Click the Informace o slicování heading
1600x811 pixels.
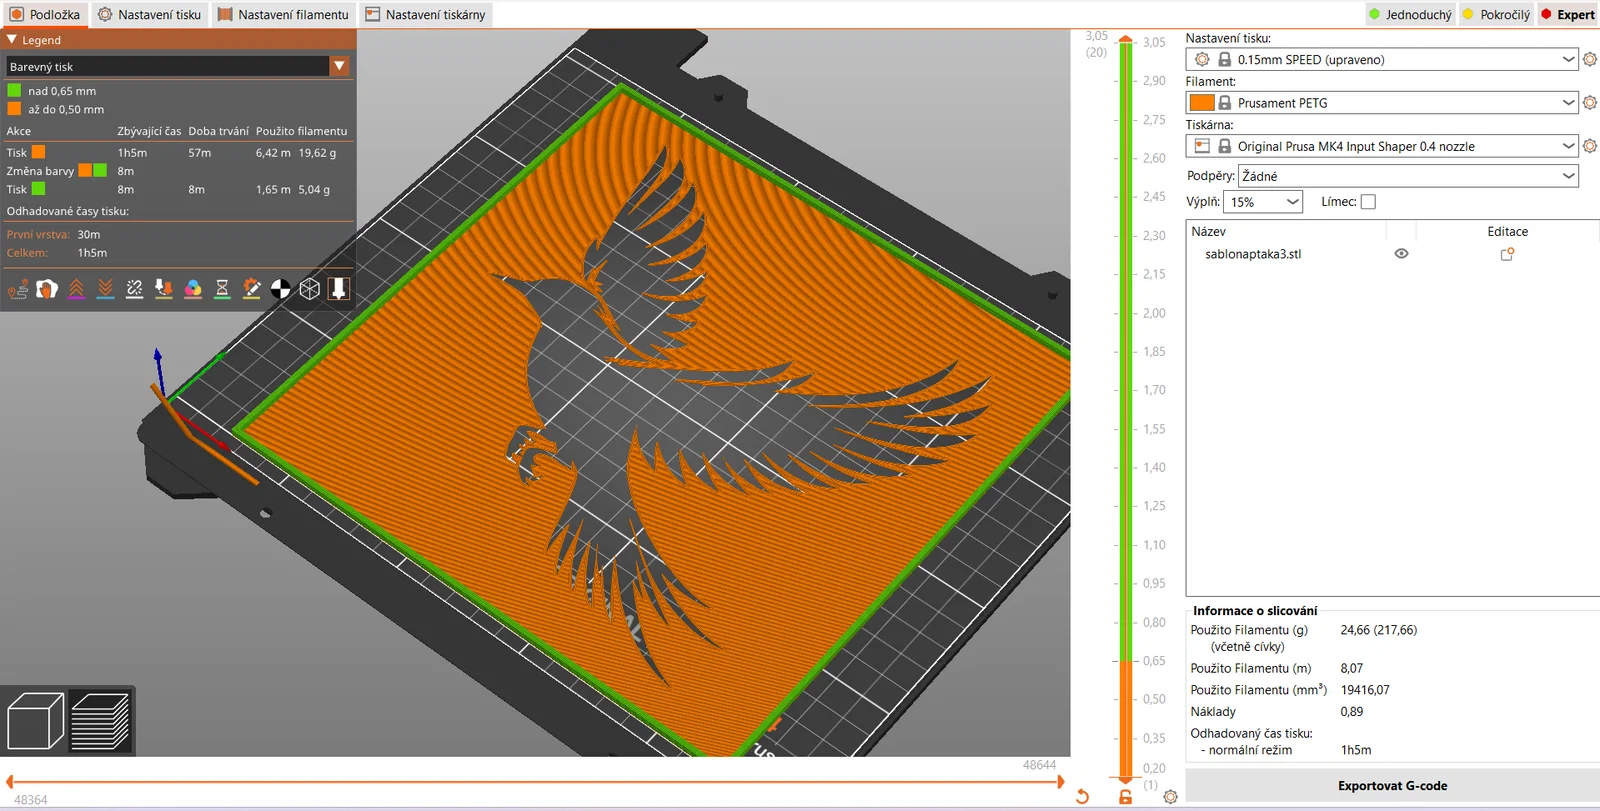[x=1255, y=611]
